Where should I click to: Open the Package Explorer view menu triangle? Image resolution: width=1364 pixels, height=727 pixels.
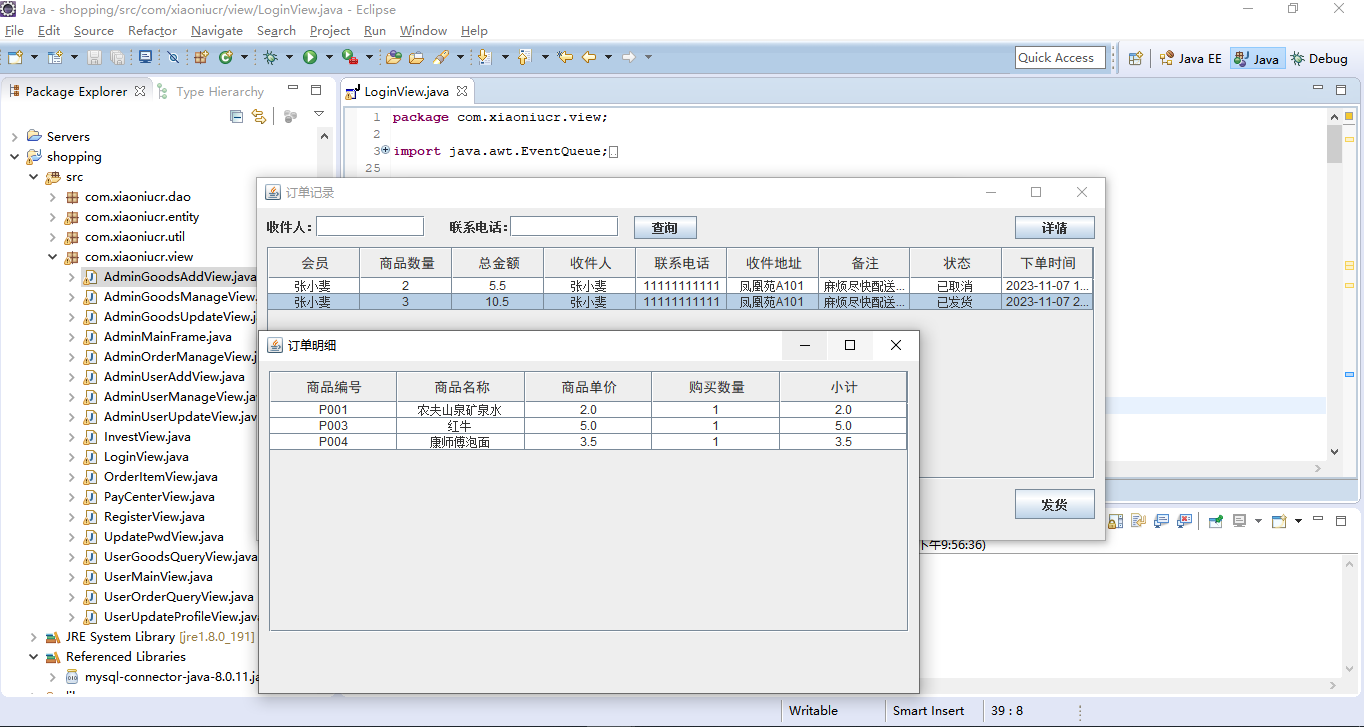point(319,114)
